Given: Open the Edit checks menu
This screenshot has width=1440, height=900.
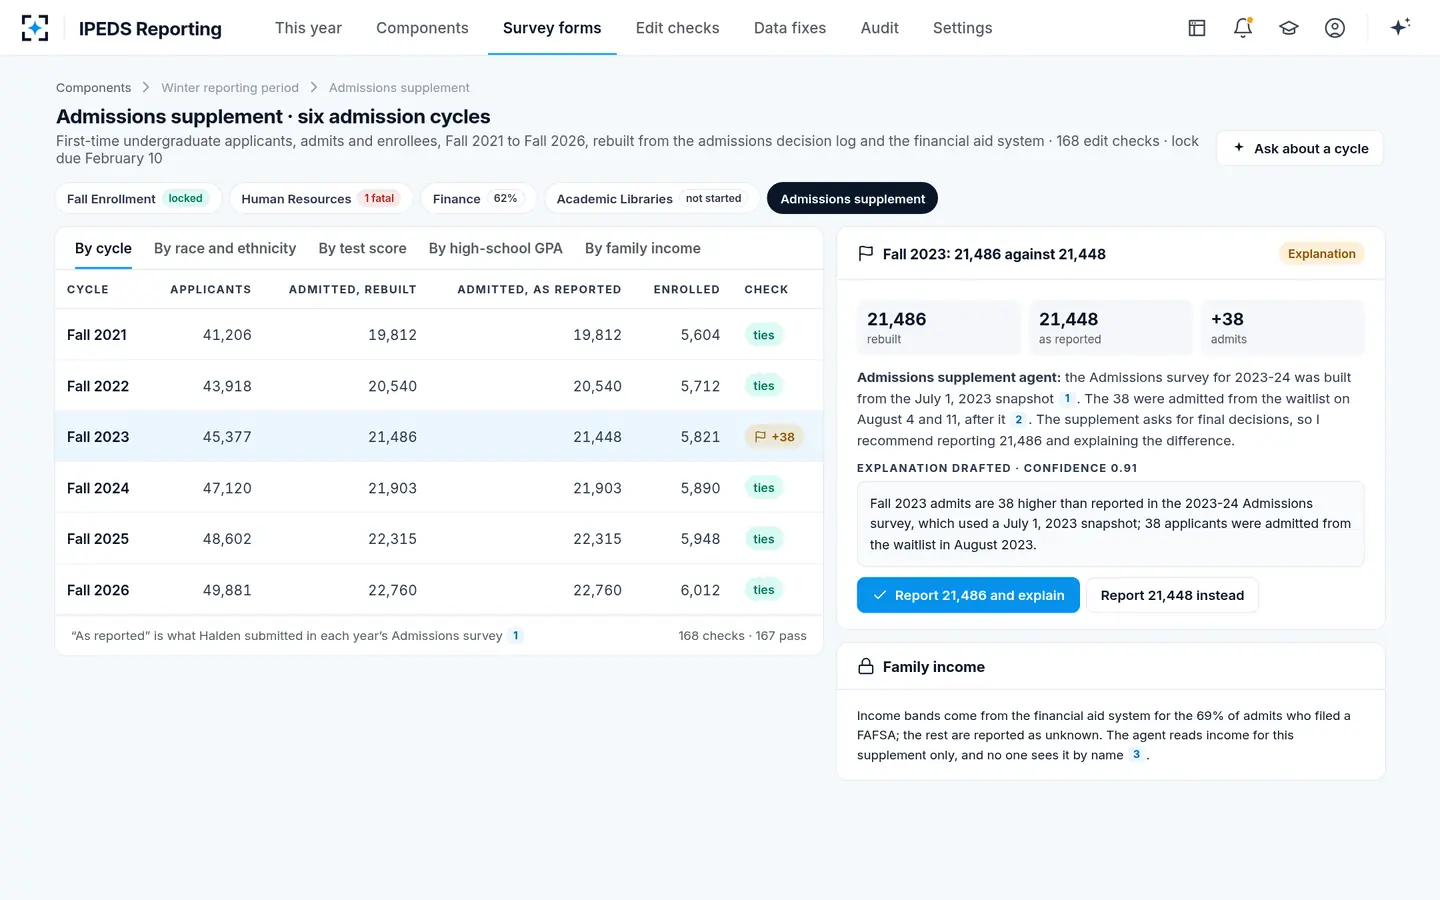Looking at the screenshot, I should 677,28.
